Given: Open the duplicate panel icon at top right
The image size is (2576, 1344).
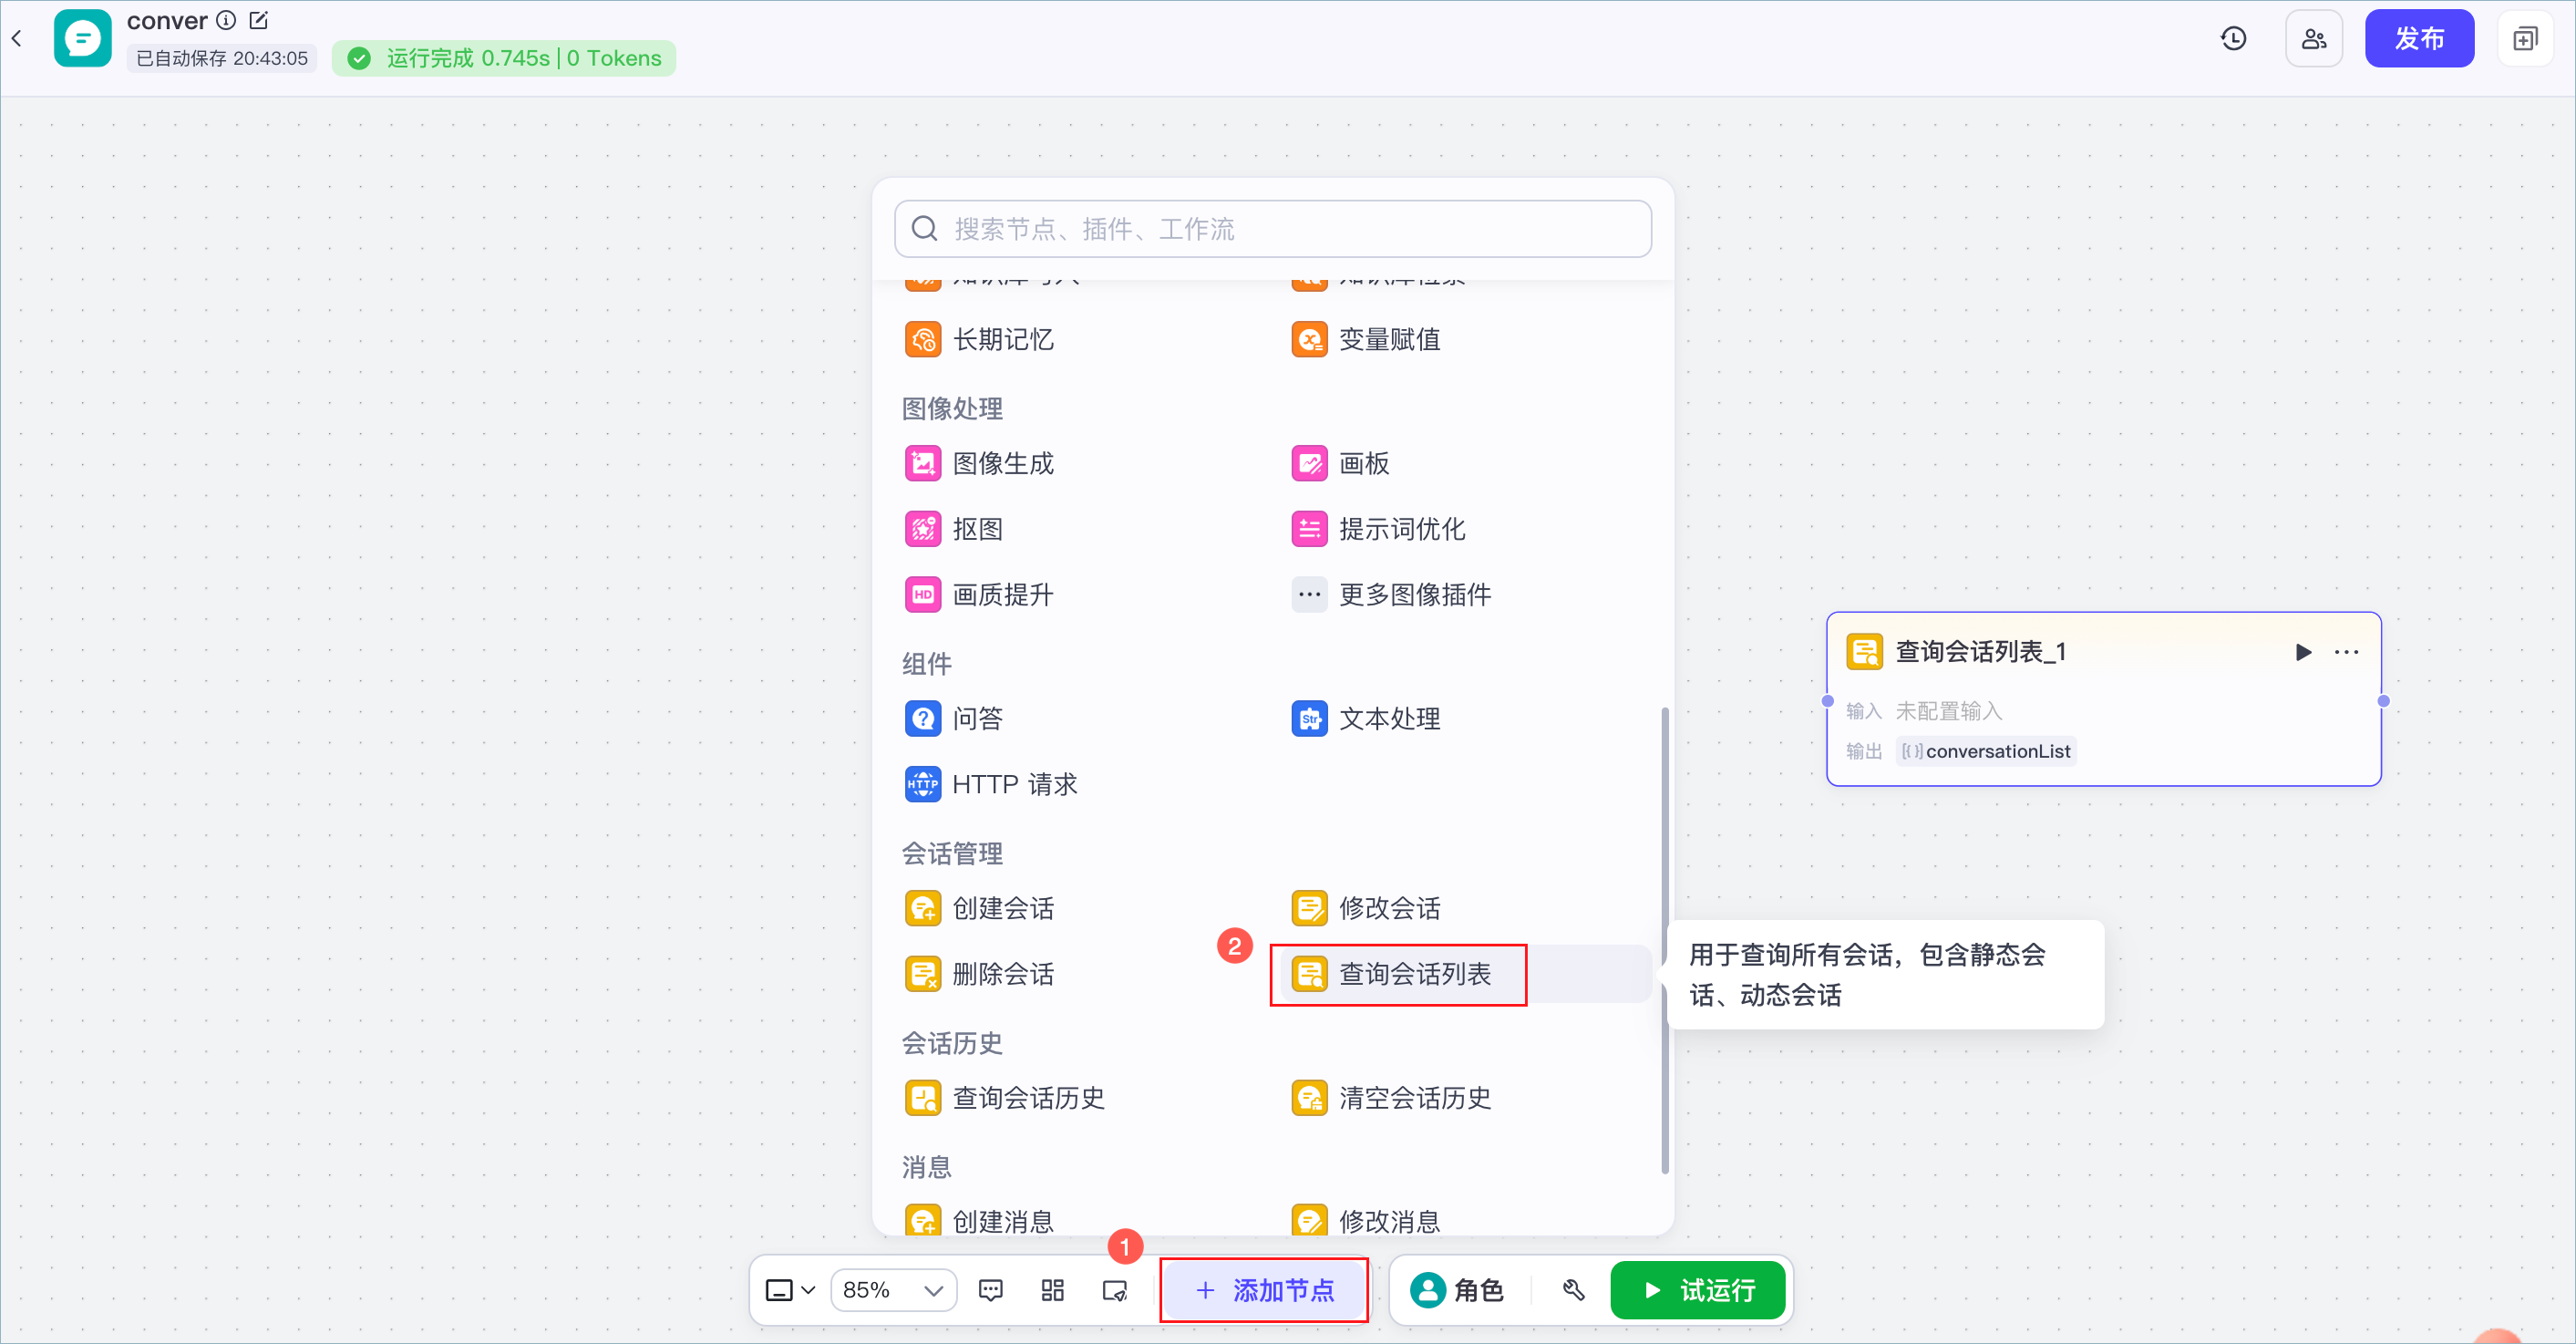Looking at the screenshot, I should click(2525, 38).
